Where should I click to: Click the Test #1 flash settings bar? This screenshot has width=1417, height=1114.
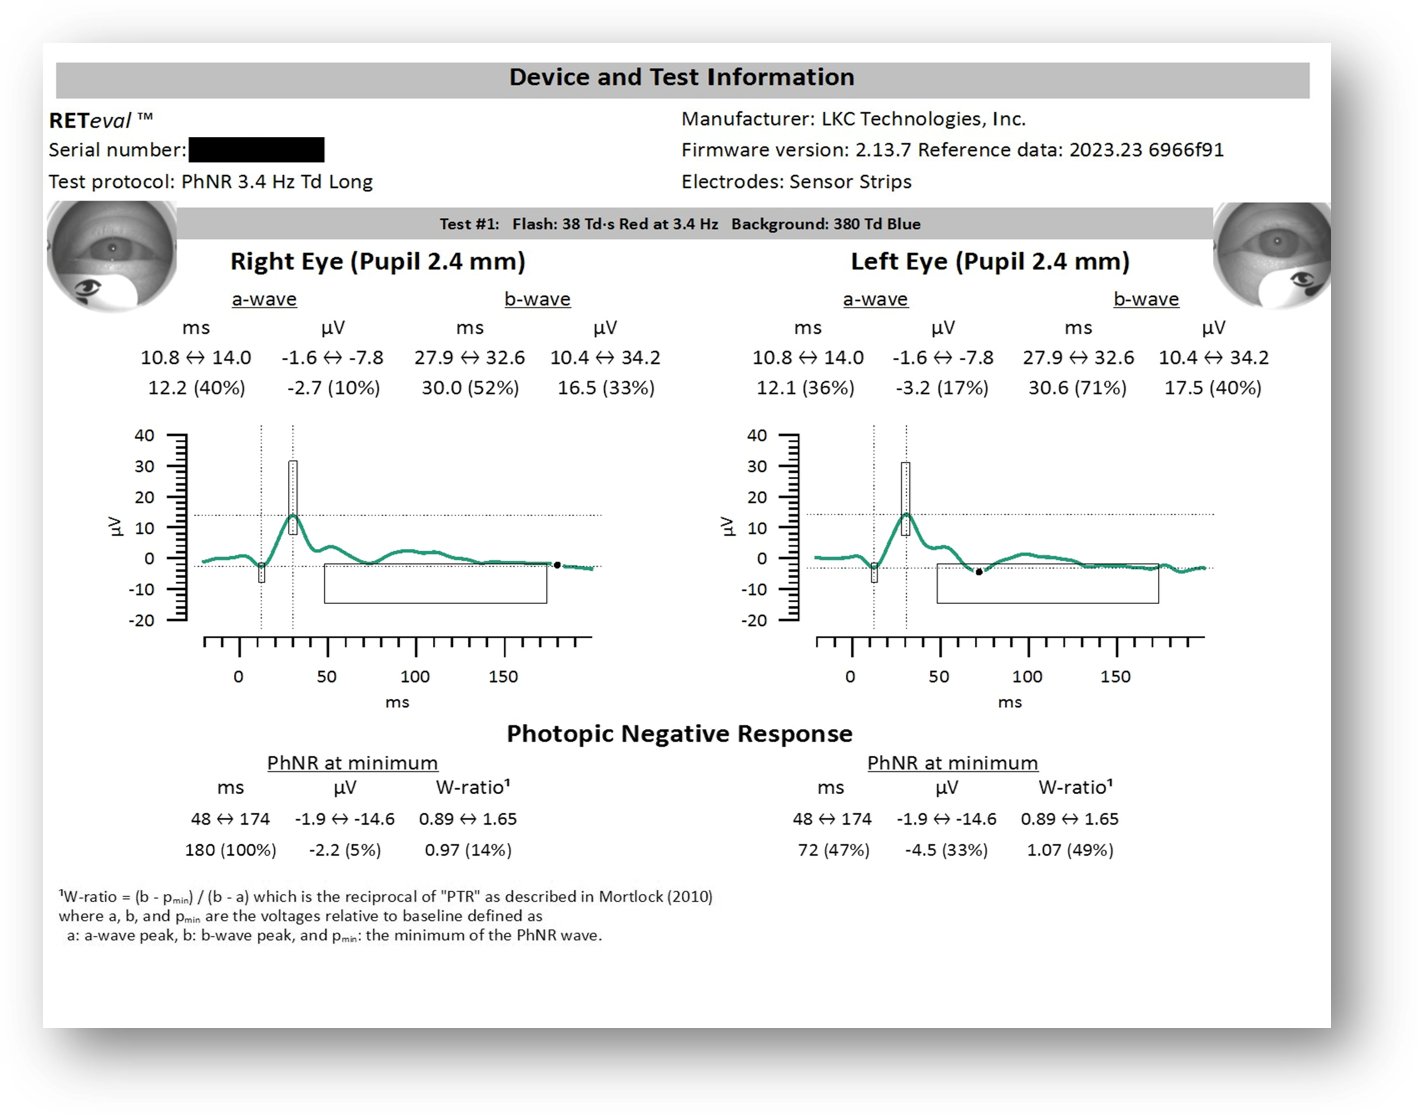coord(680,224)
